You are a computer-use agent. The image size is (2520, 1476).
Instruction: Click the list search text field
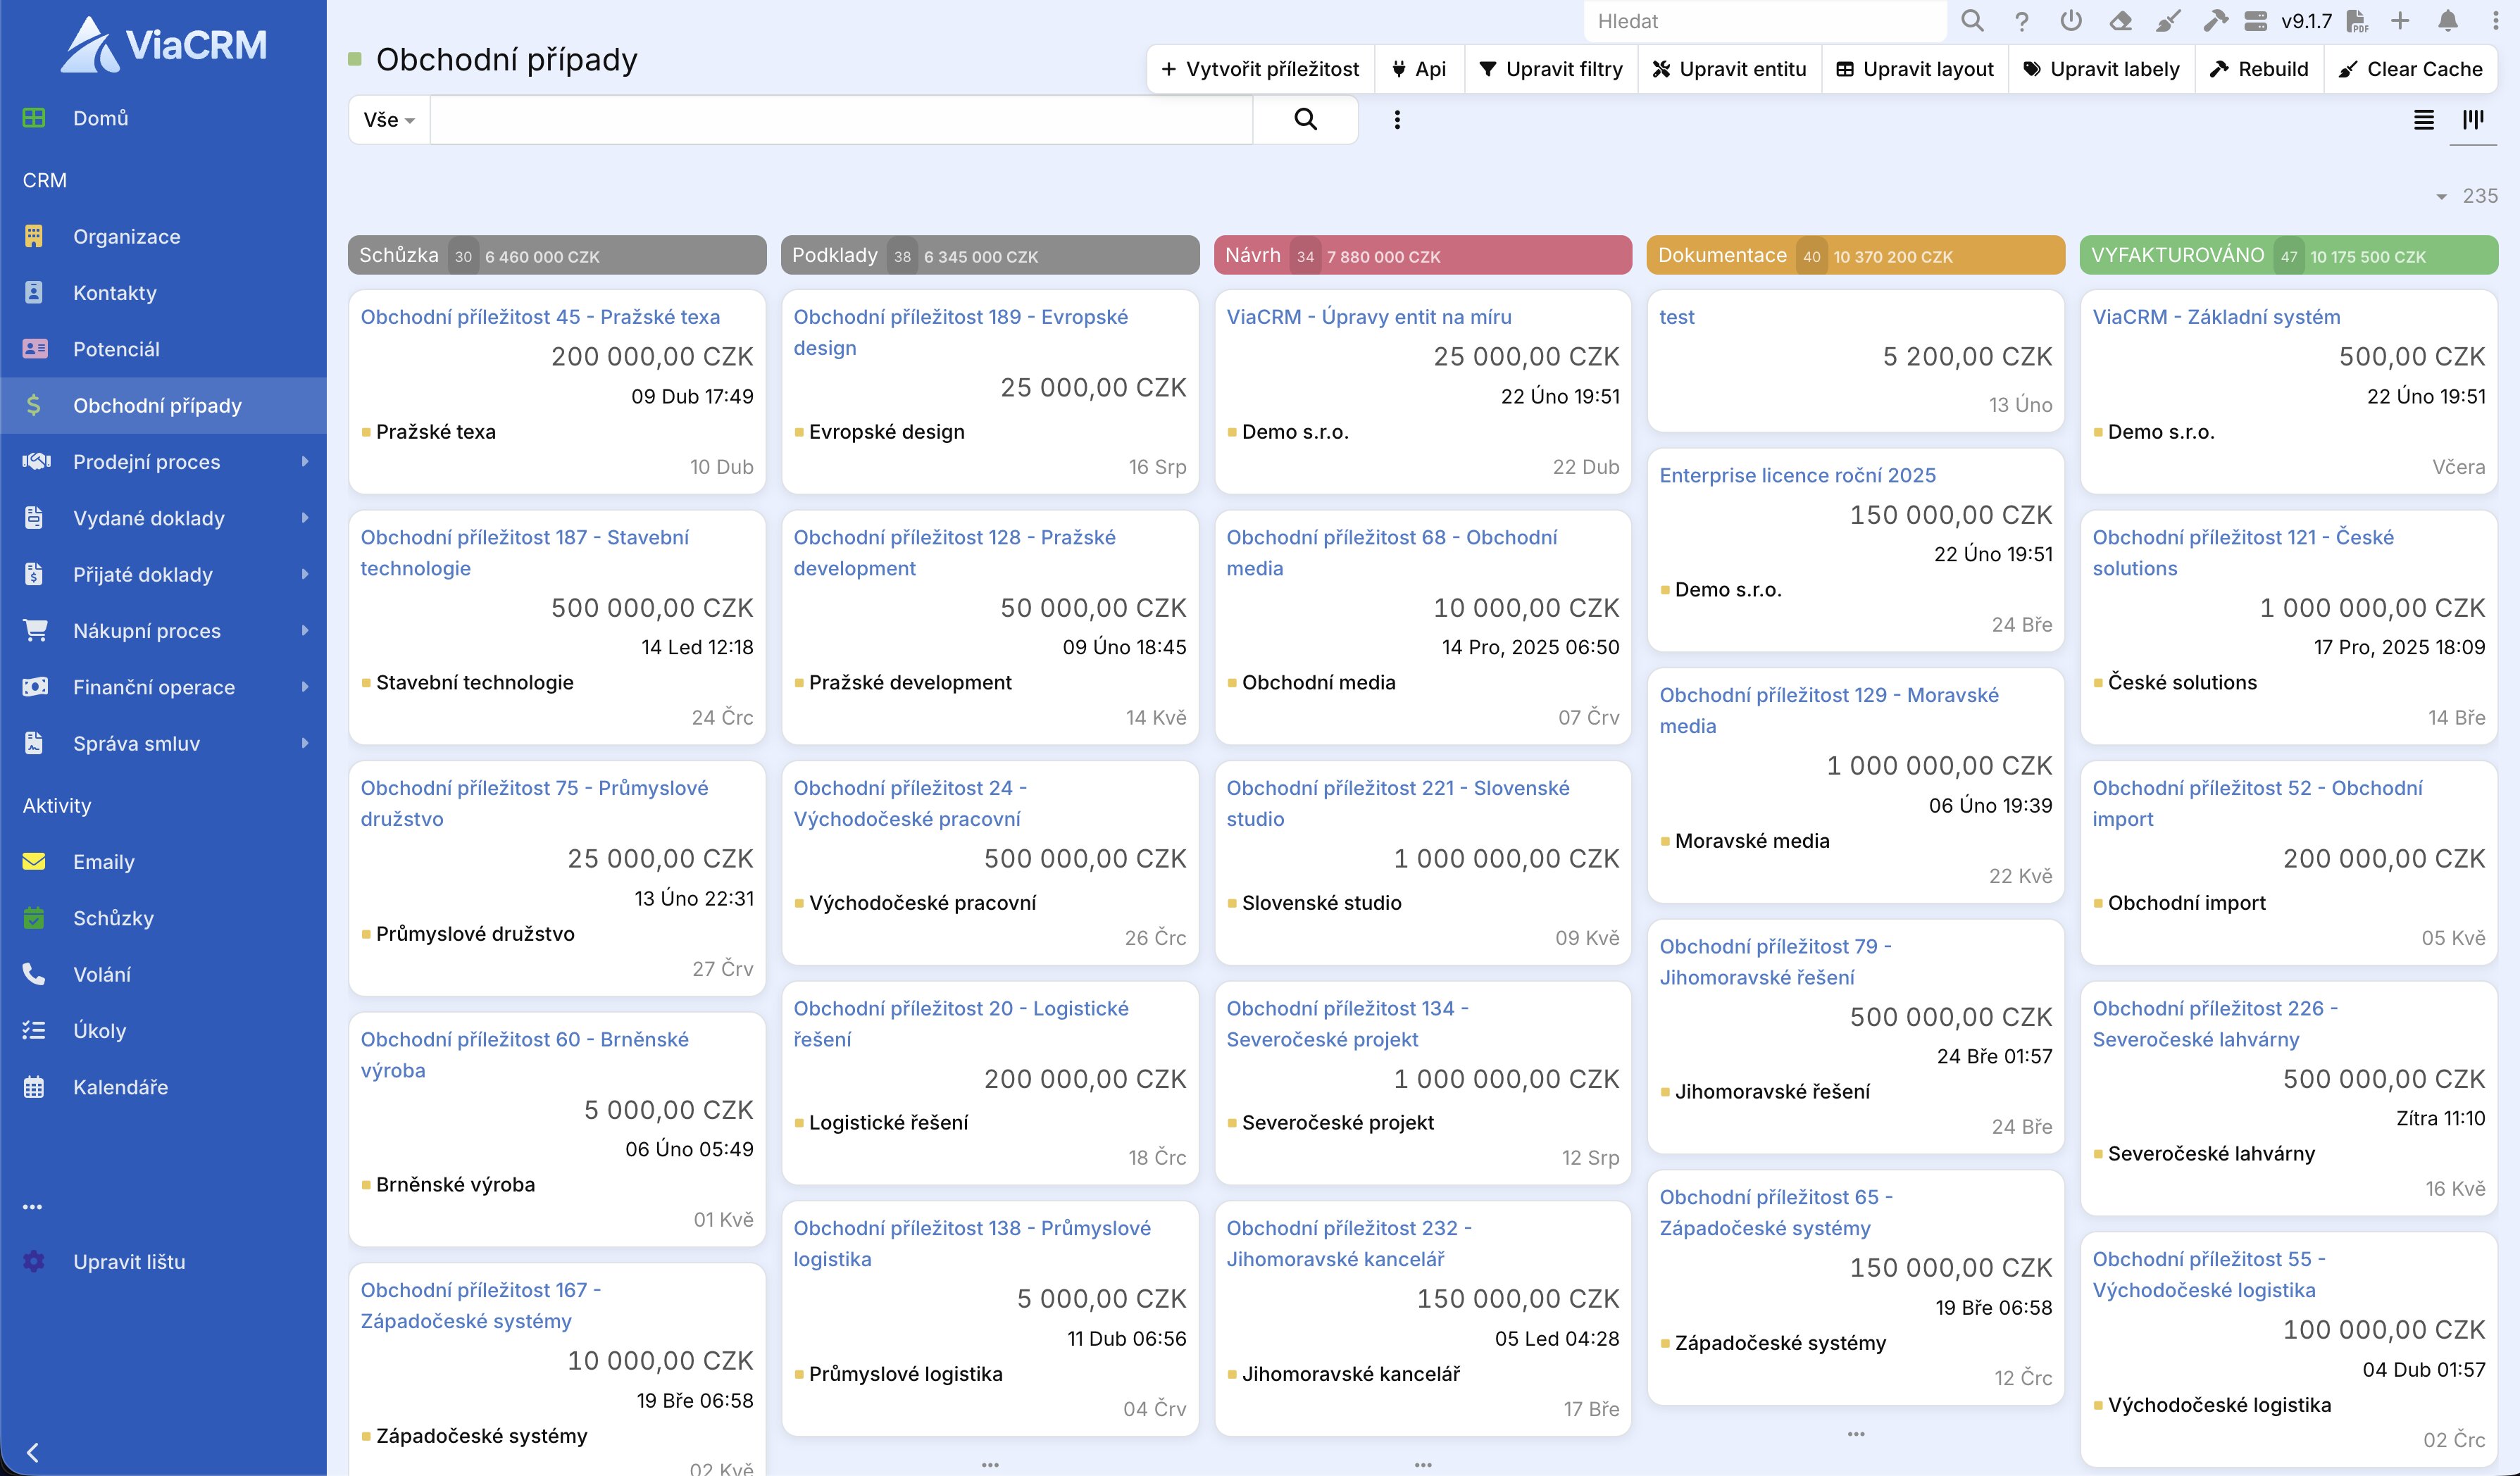841,120
